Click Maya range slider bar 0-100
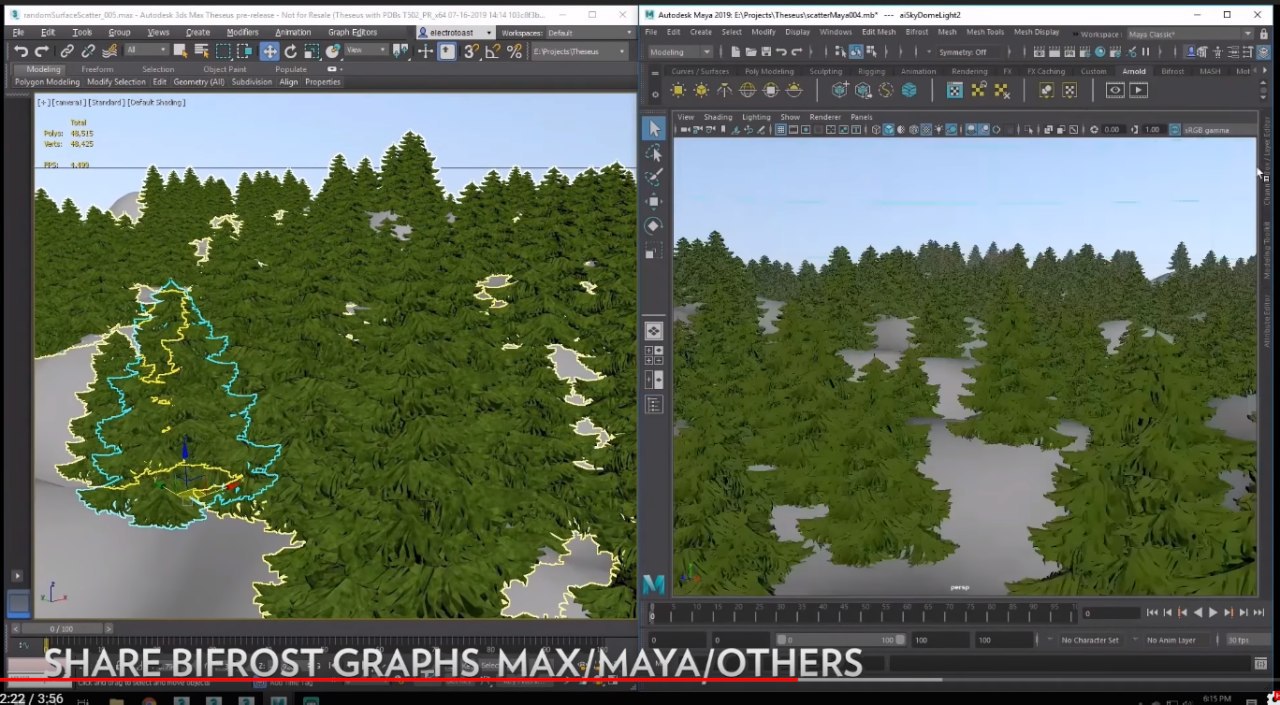Screen dimensions: 1280x705 coord(841,639)
